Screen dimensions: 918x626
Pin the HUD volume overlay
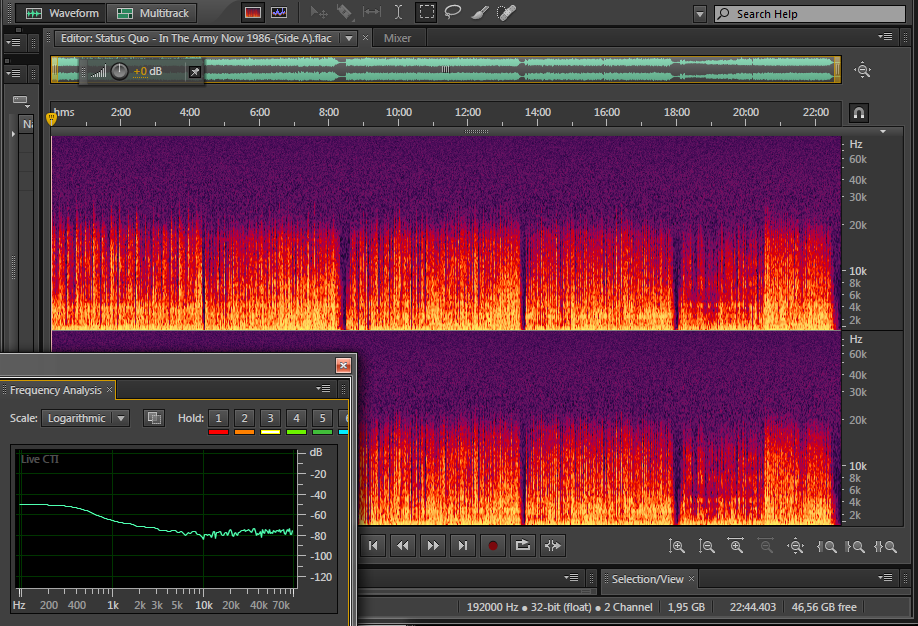pyautogui.click(x=194, y=72)
